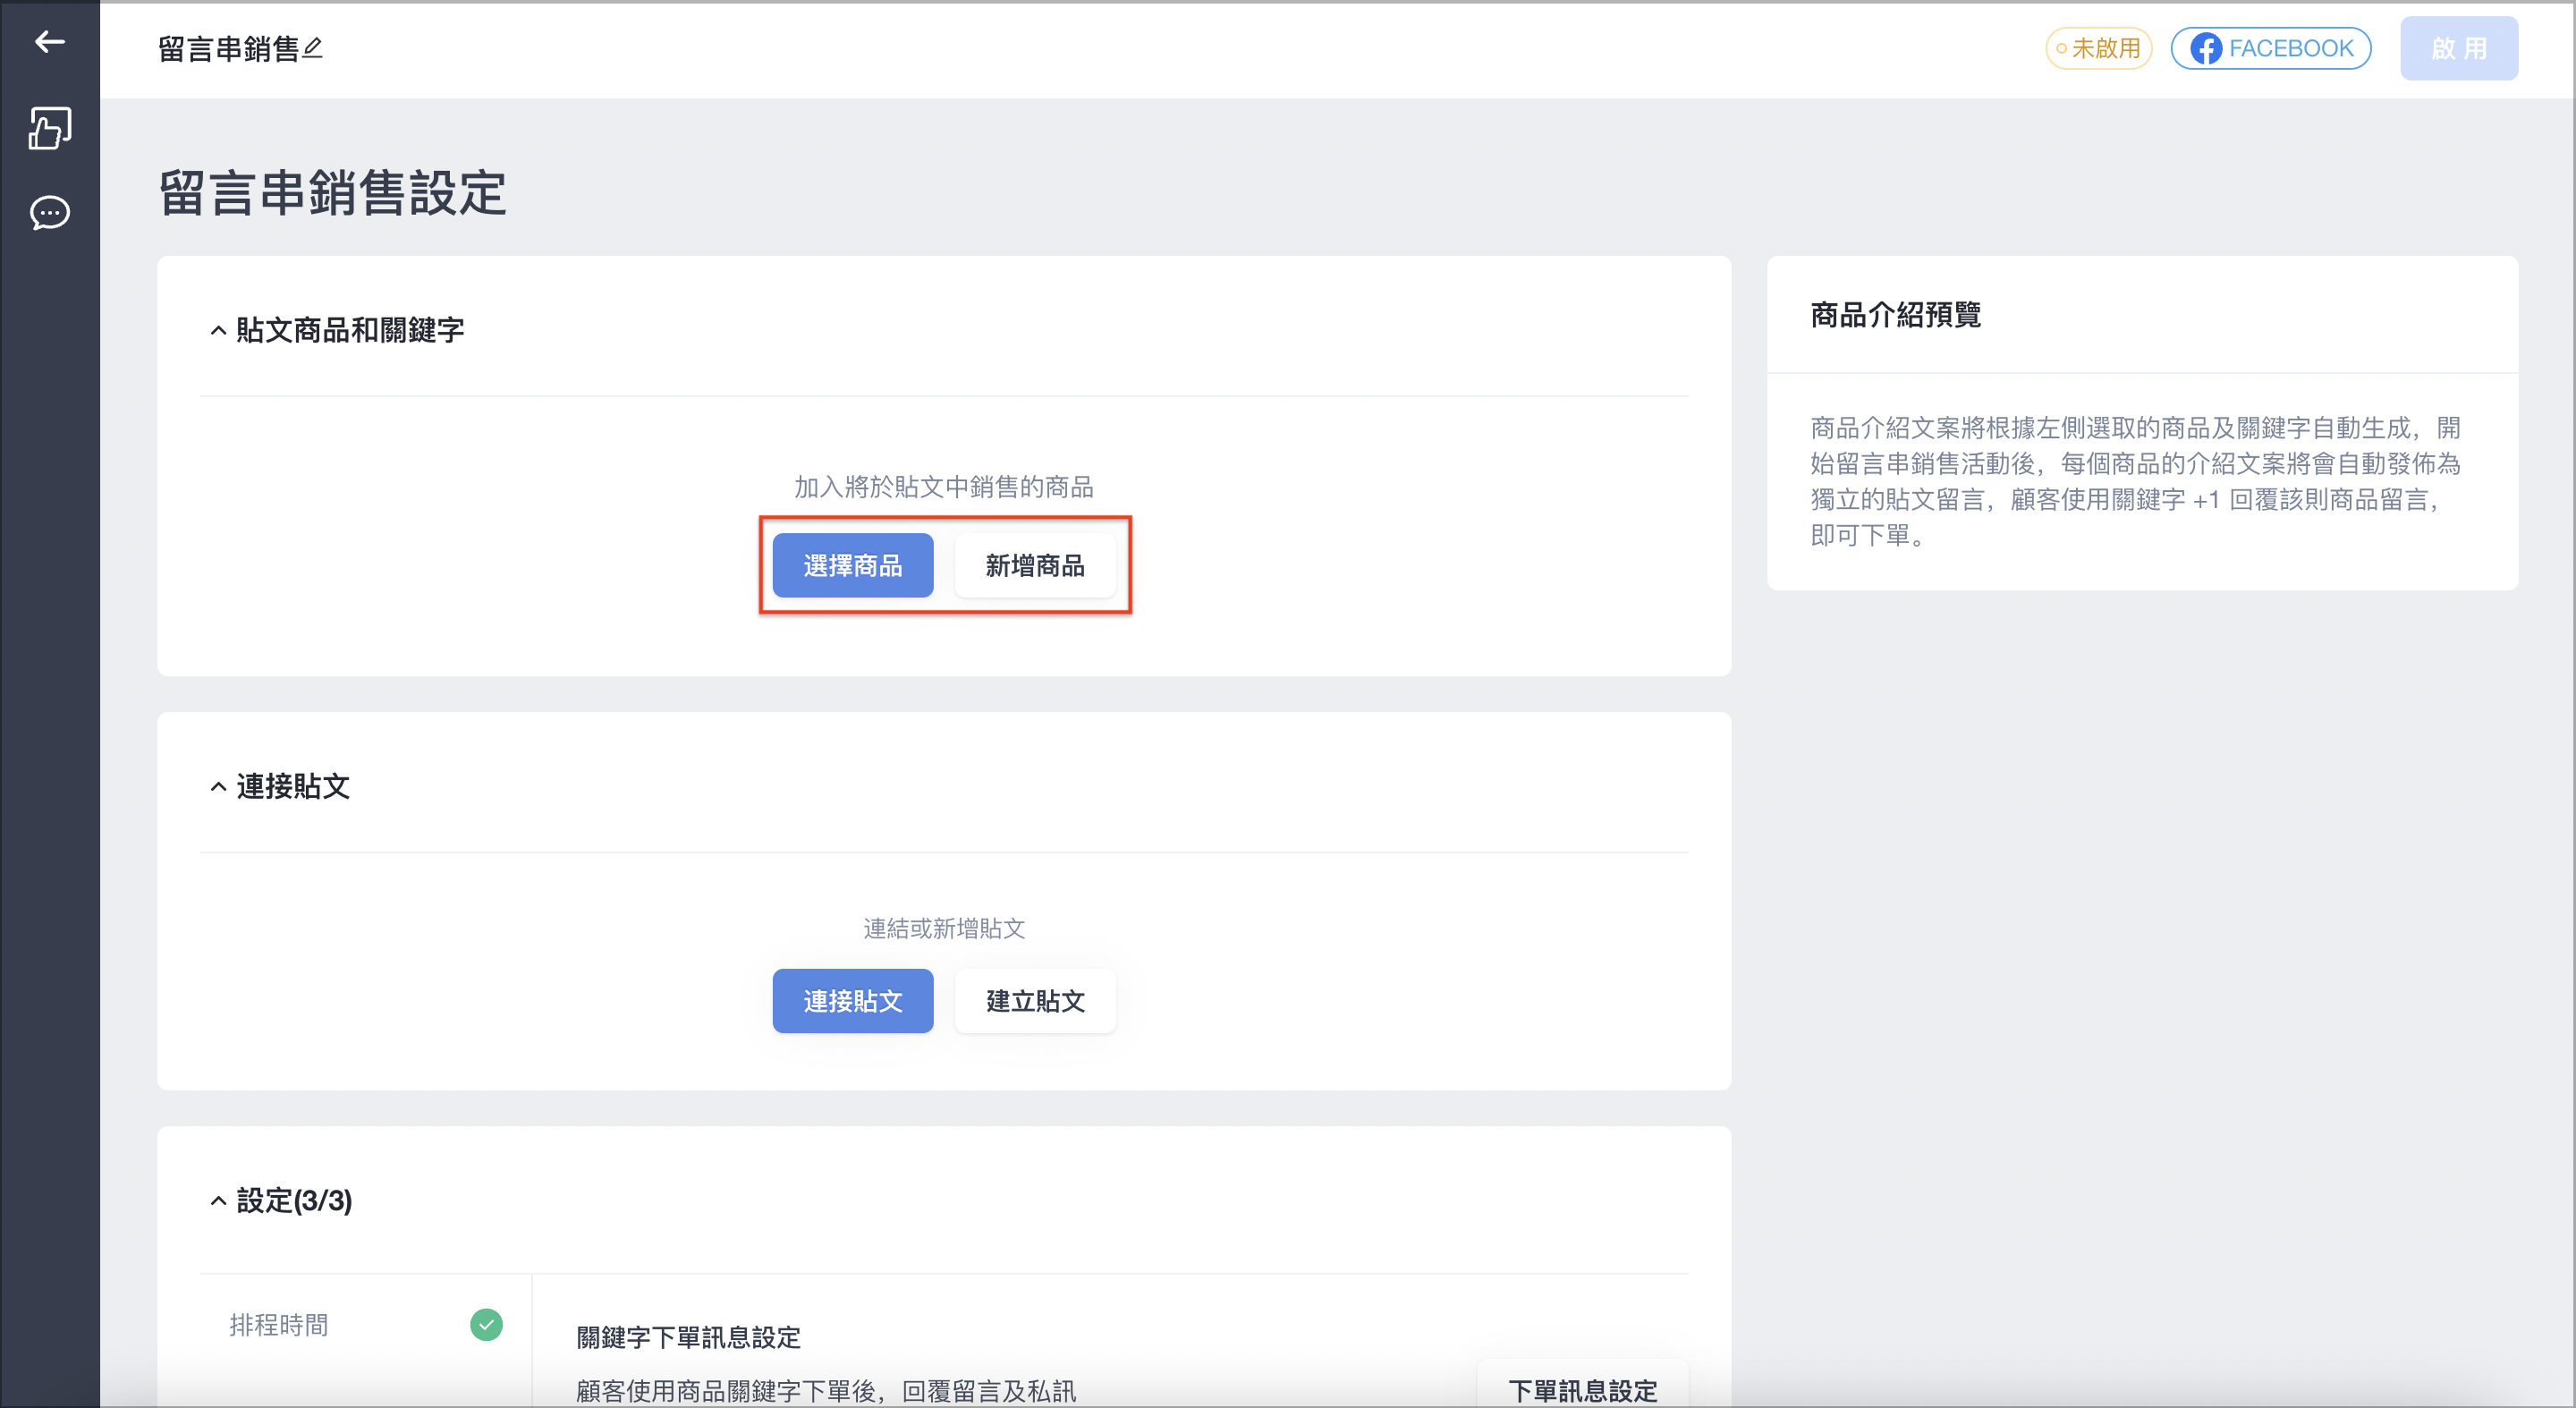Open the thumbs-up engagement sidebar icon
Image resolution: width=2576 pixels, height=1408 pixels.
click(49, 128)
